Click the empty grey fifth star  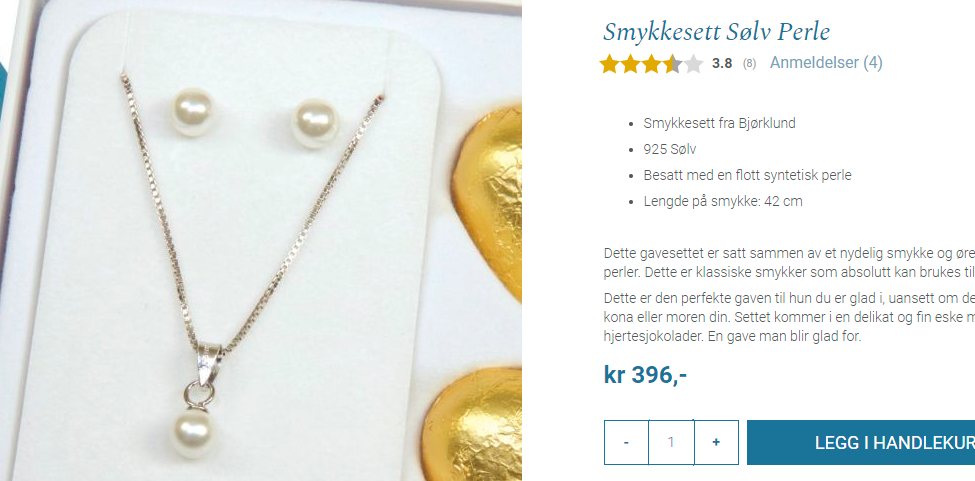tap(693, 63)
